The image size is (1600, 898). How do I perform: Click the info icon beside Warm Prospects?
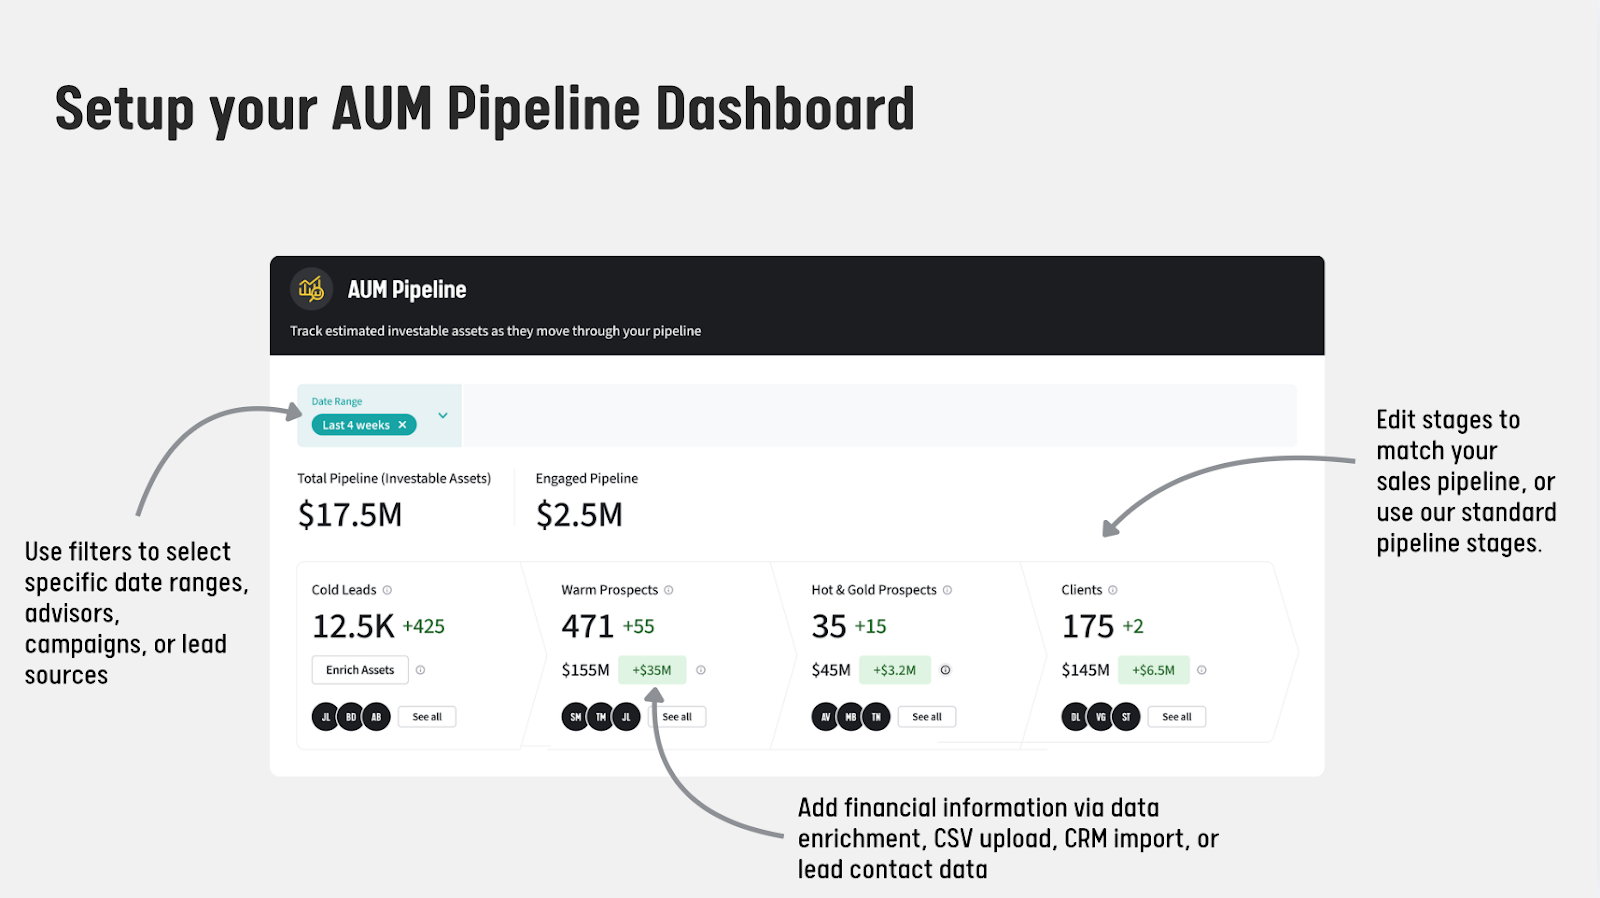[669, 590]
